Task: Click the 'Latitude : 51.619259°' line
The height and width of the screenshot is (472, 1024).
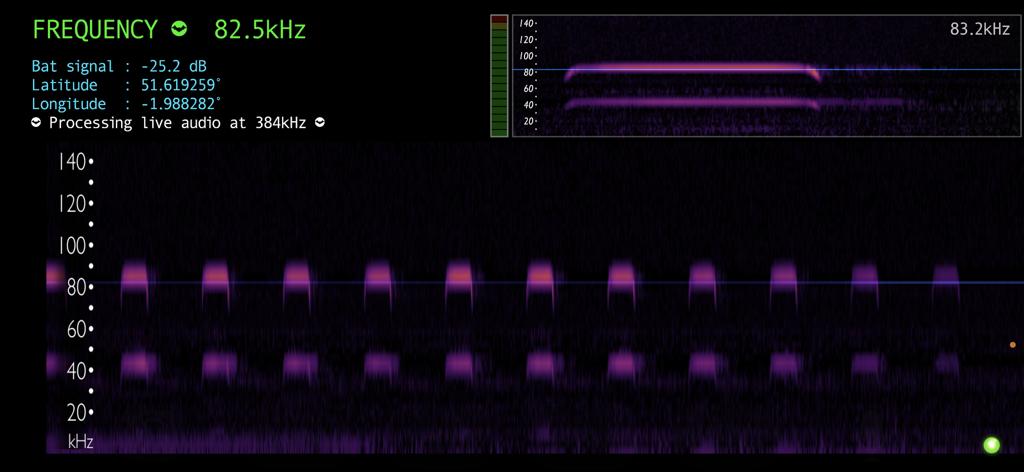Action: point(127,85)
